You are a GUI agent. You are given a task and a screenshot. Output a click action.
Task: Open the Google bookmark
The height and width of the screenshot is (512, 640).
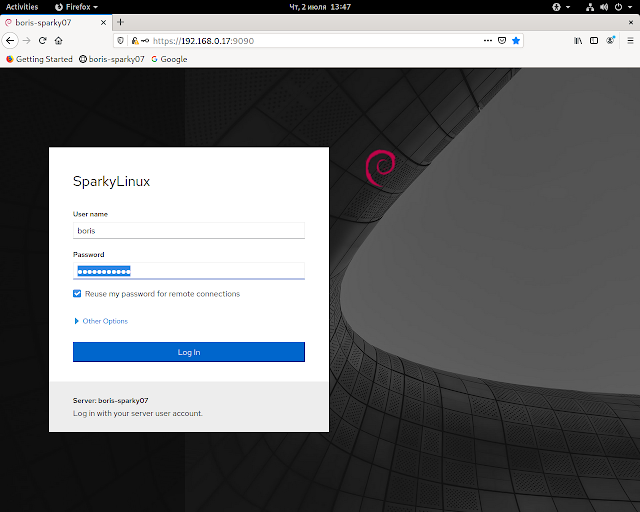169,59
